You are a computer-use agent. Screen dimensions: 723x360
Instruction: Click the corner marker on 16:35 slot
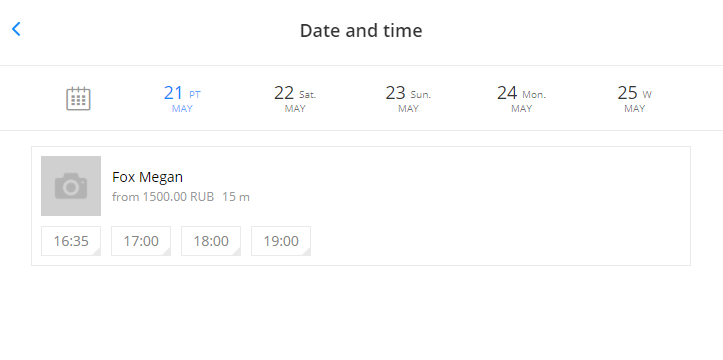[x=97, y=252]
